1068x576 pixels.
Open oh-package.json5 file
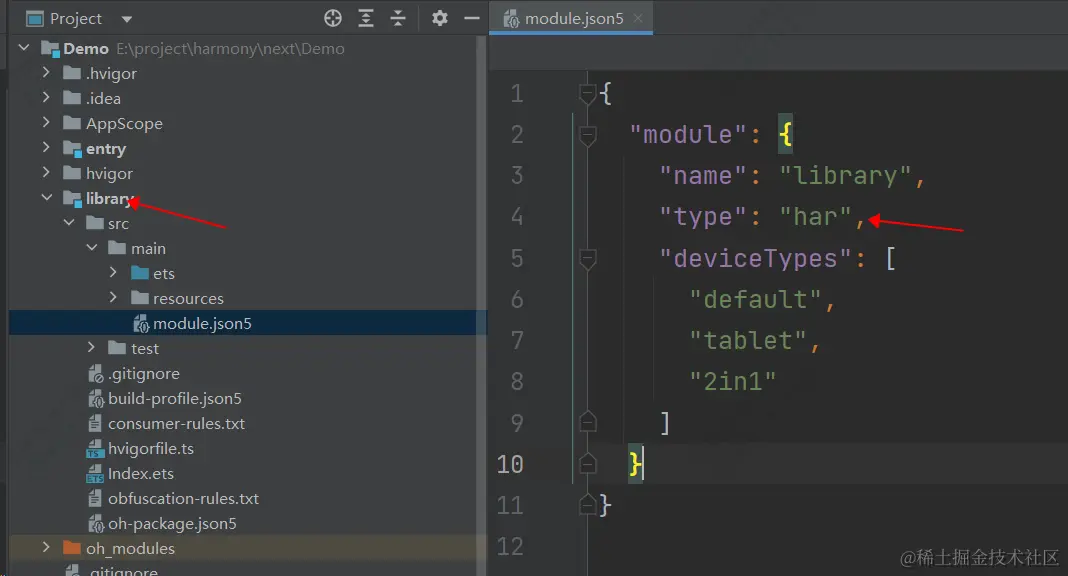click(x=172, y=524)
